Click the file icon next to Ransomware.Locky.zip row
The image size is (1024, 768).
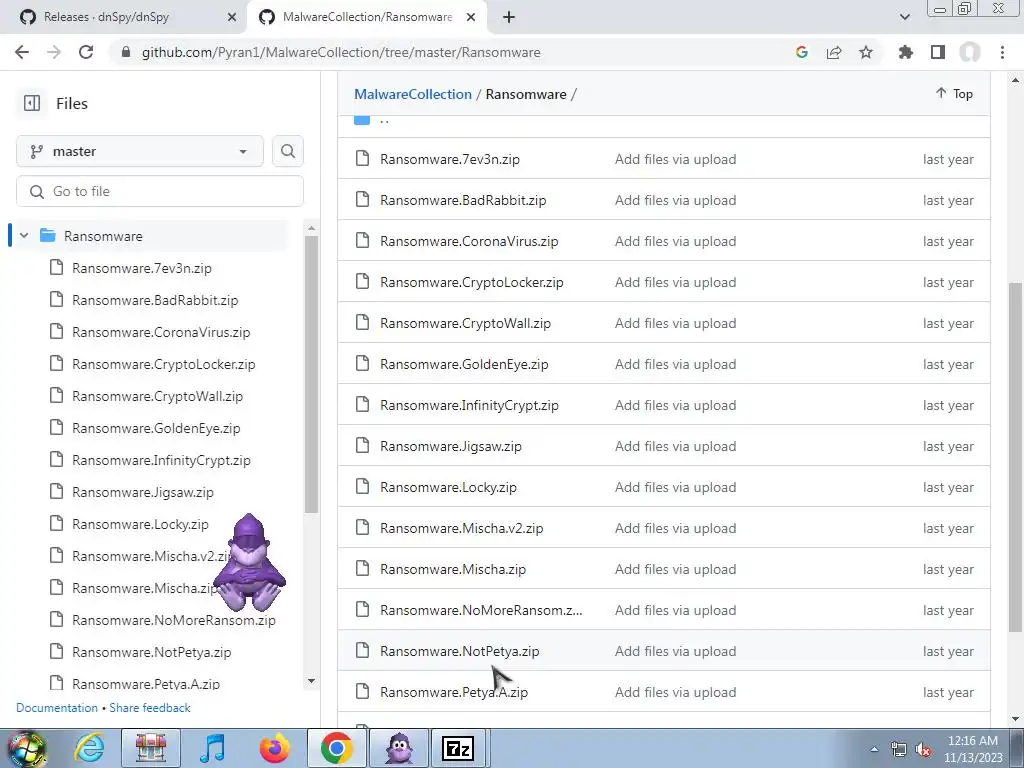tap(362, 487)
